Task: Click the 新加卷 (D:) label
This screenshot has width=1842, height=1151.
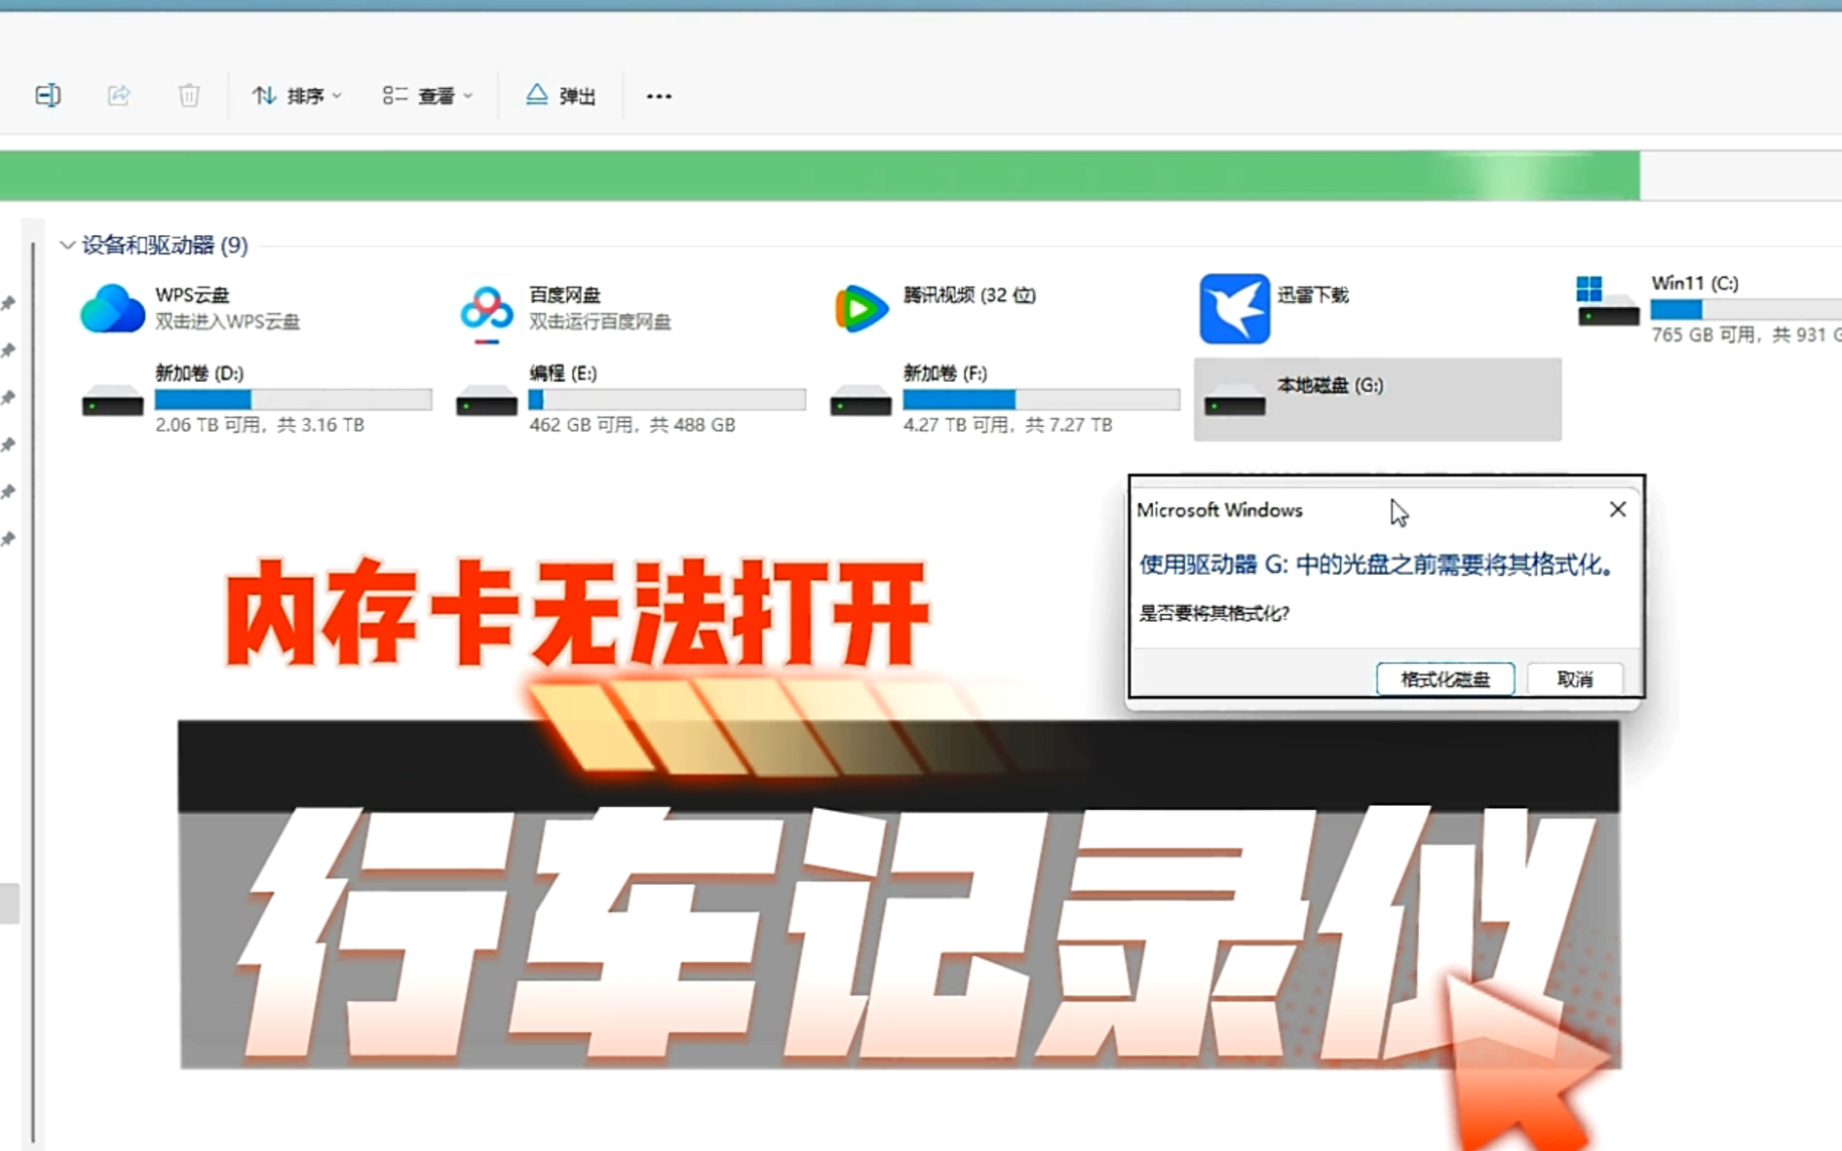Action: [x=200, y=373]
